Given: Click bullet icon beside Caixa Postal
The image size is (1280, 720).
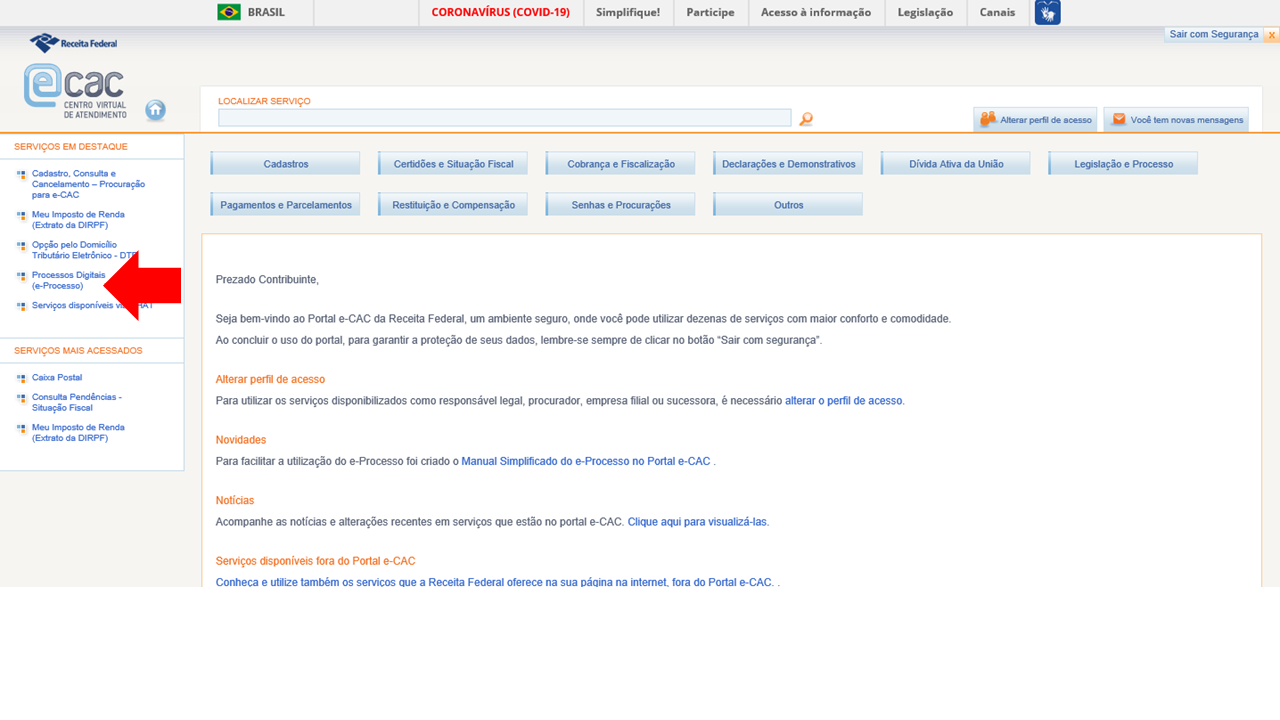Looking at the screenshot, I should [x=22, y=378].
